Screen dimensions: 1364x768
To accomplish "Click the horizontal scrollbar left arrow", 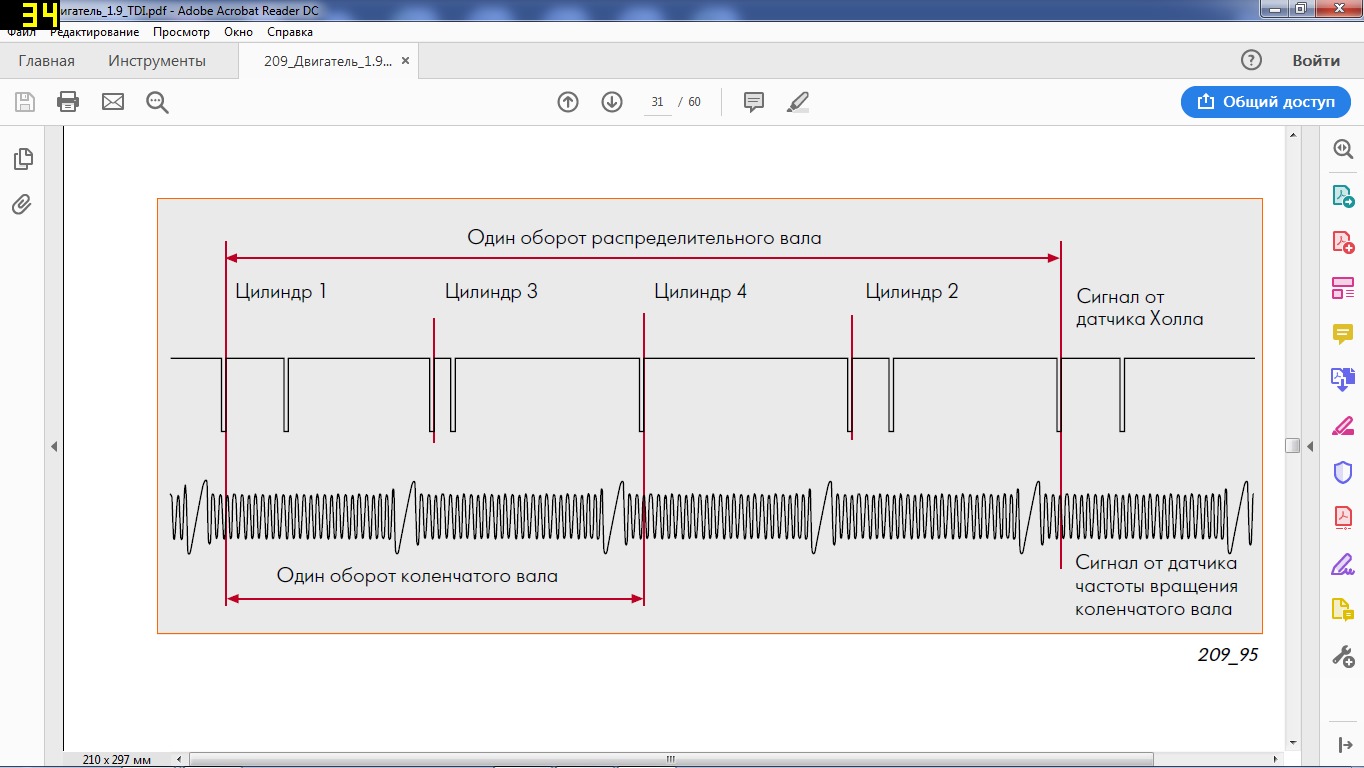I will (179, 759).
